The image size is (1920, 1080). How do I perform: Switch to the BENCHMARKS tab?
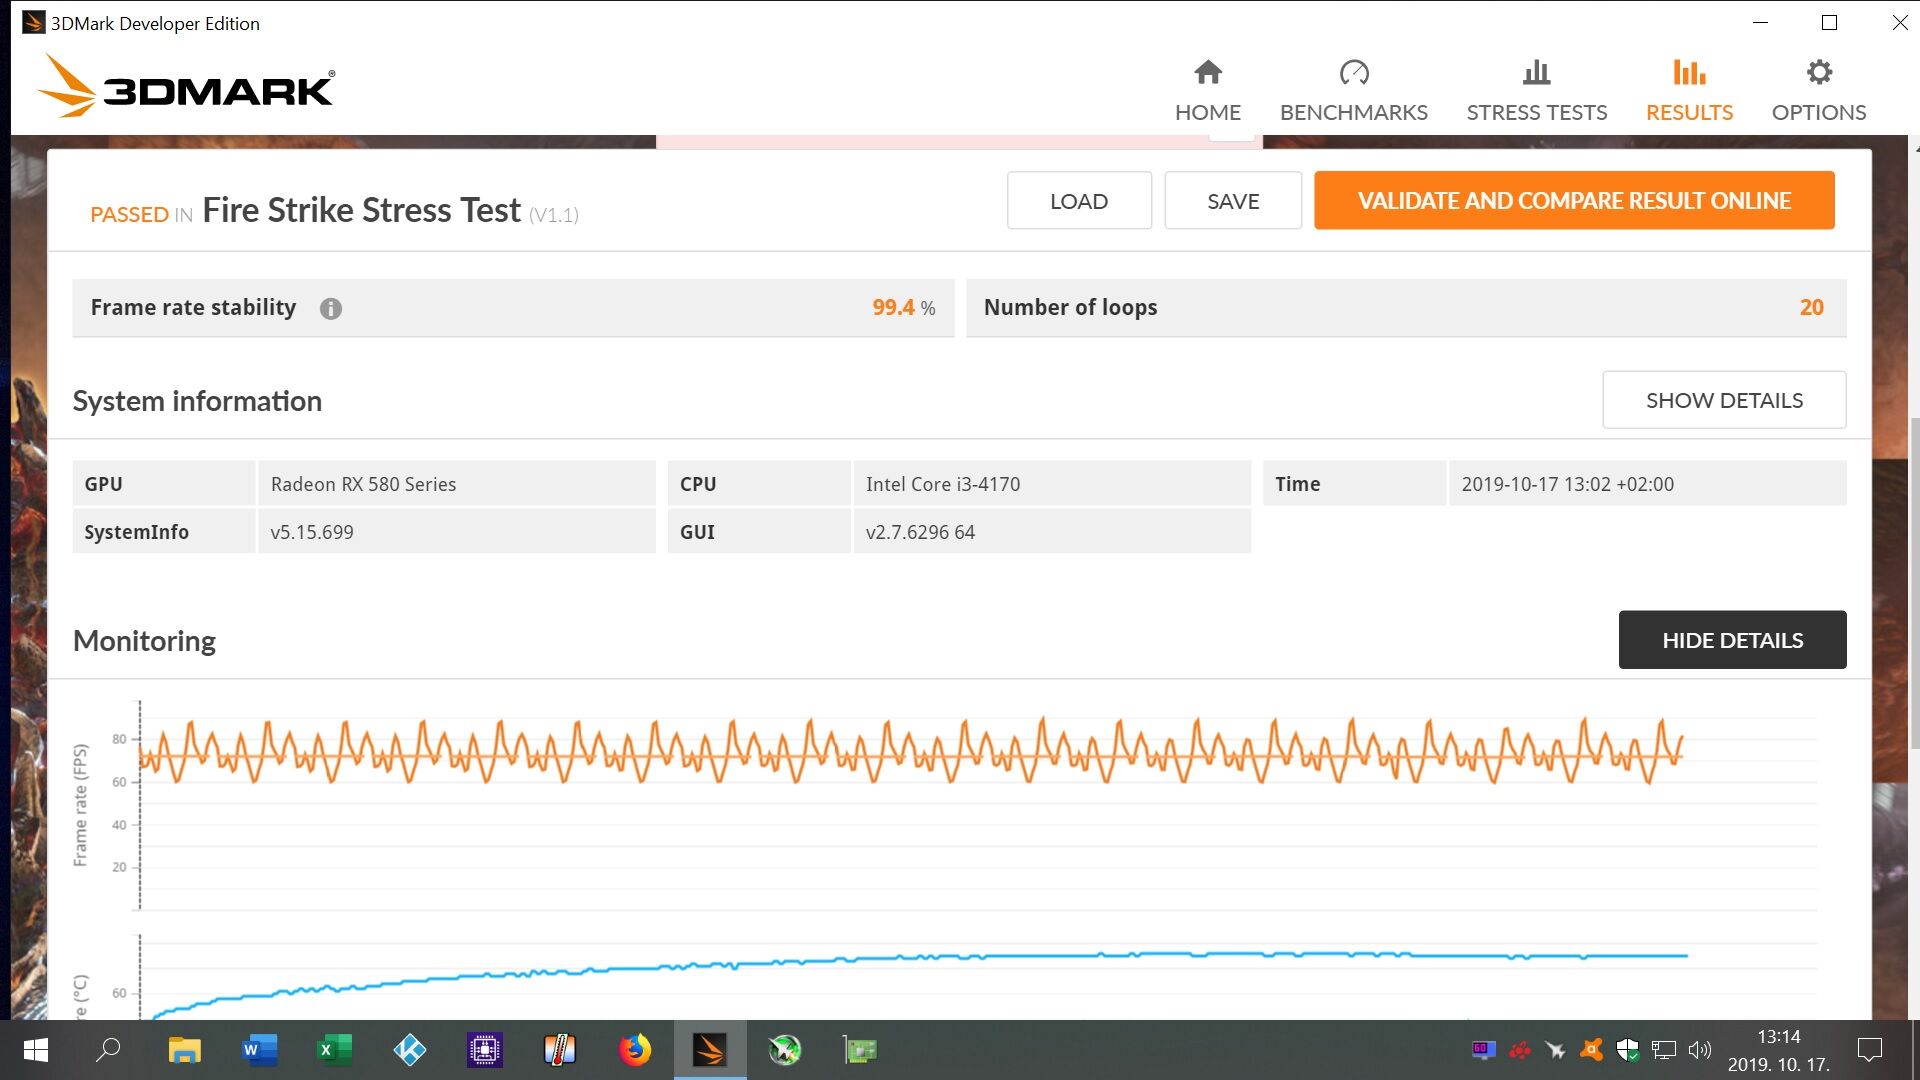1353,90
